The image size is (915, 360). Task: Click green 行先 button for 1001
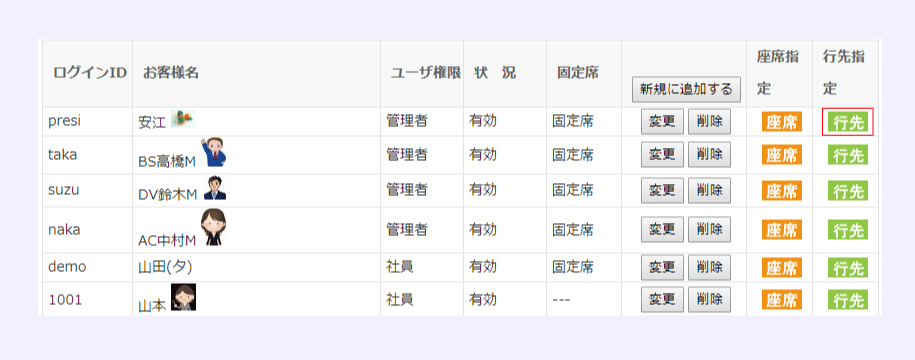(x=848, y=300)
